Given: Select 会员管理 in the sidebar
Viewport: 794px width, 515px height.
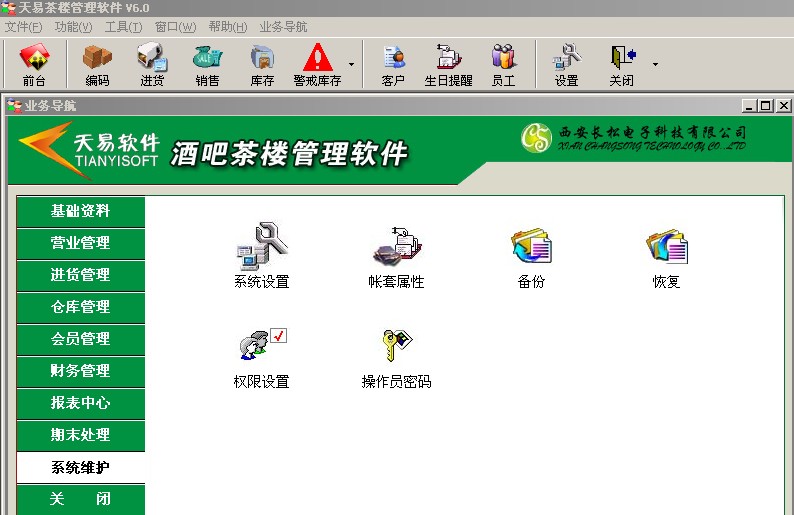Looking at the screenshot, I should tap(80, 339).
